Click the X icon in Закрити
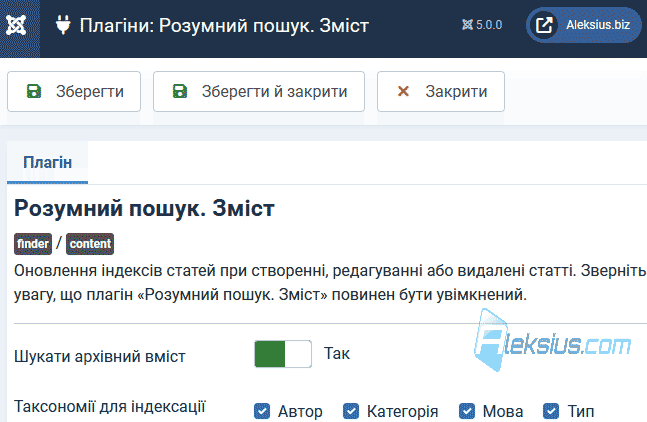 pyautogui.click(x=403, y=91)
